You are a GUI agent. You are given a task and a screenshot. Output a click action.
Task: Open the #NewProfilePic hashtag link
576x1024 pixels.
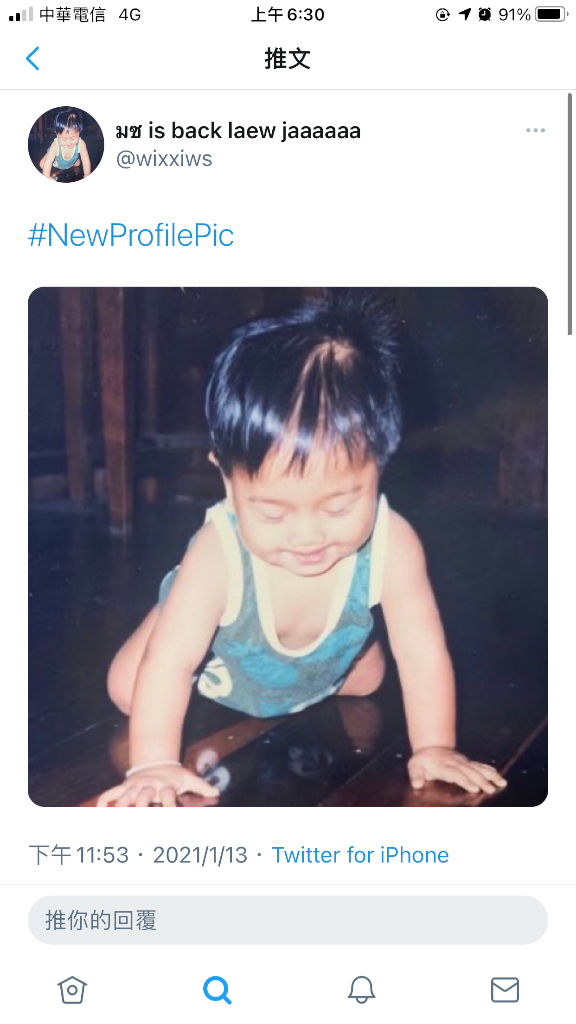click(131, 235)
